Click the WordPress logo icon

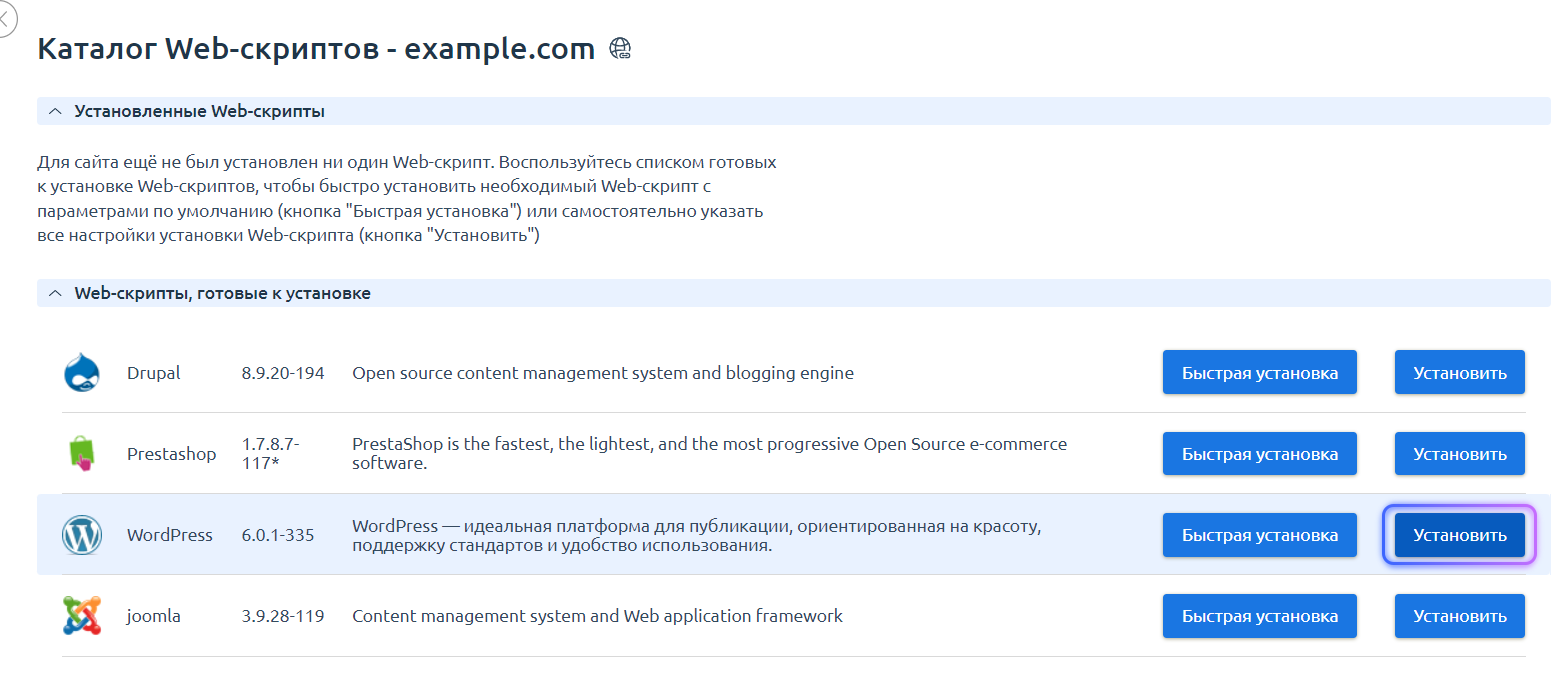pos(82,535)
